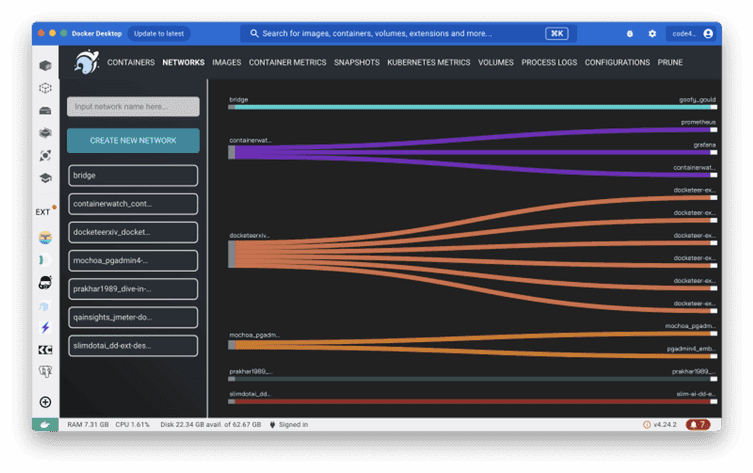Open the lightning bolt extension icon

coord(45,327)
